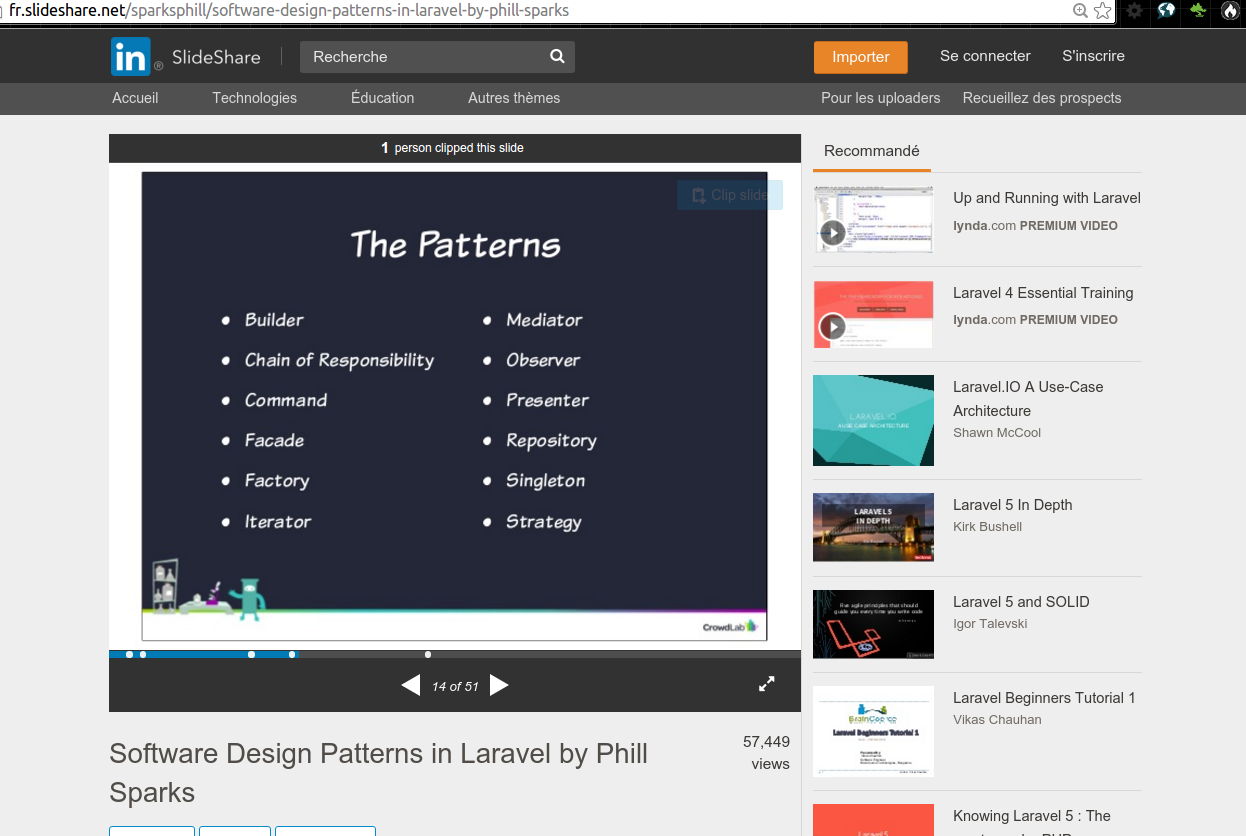
Task: Click the S'inscrire link
Action: coord(1093,56)
